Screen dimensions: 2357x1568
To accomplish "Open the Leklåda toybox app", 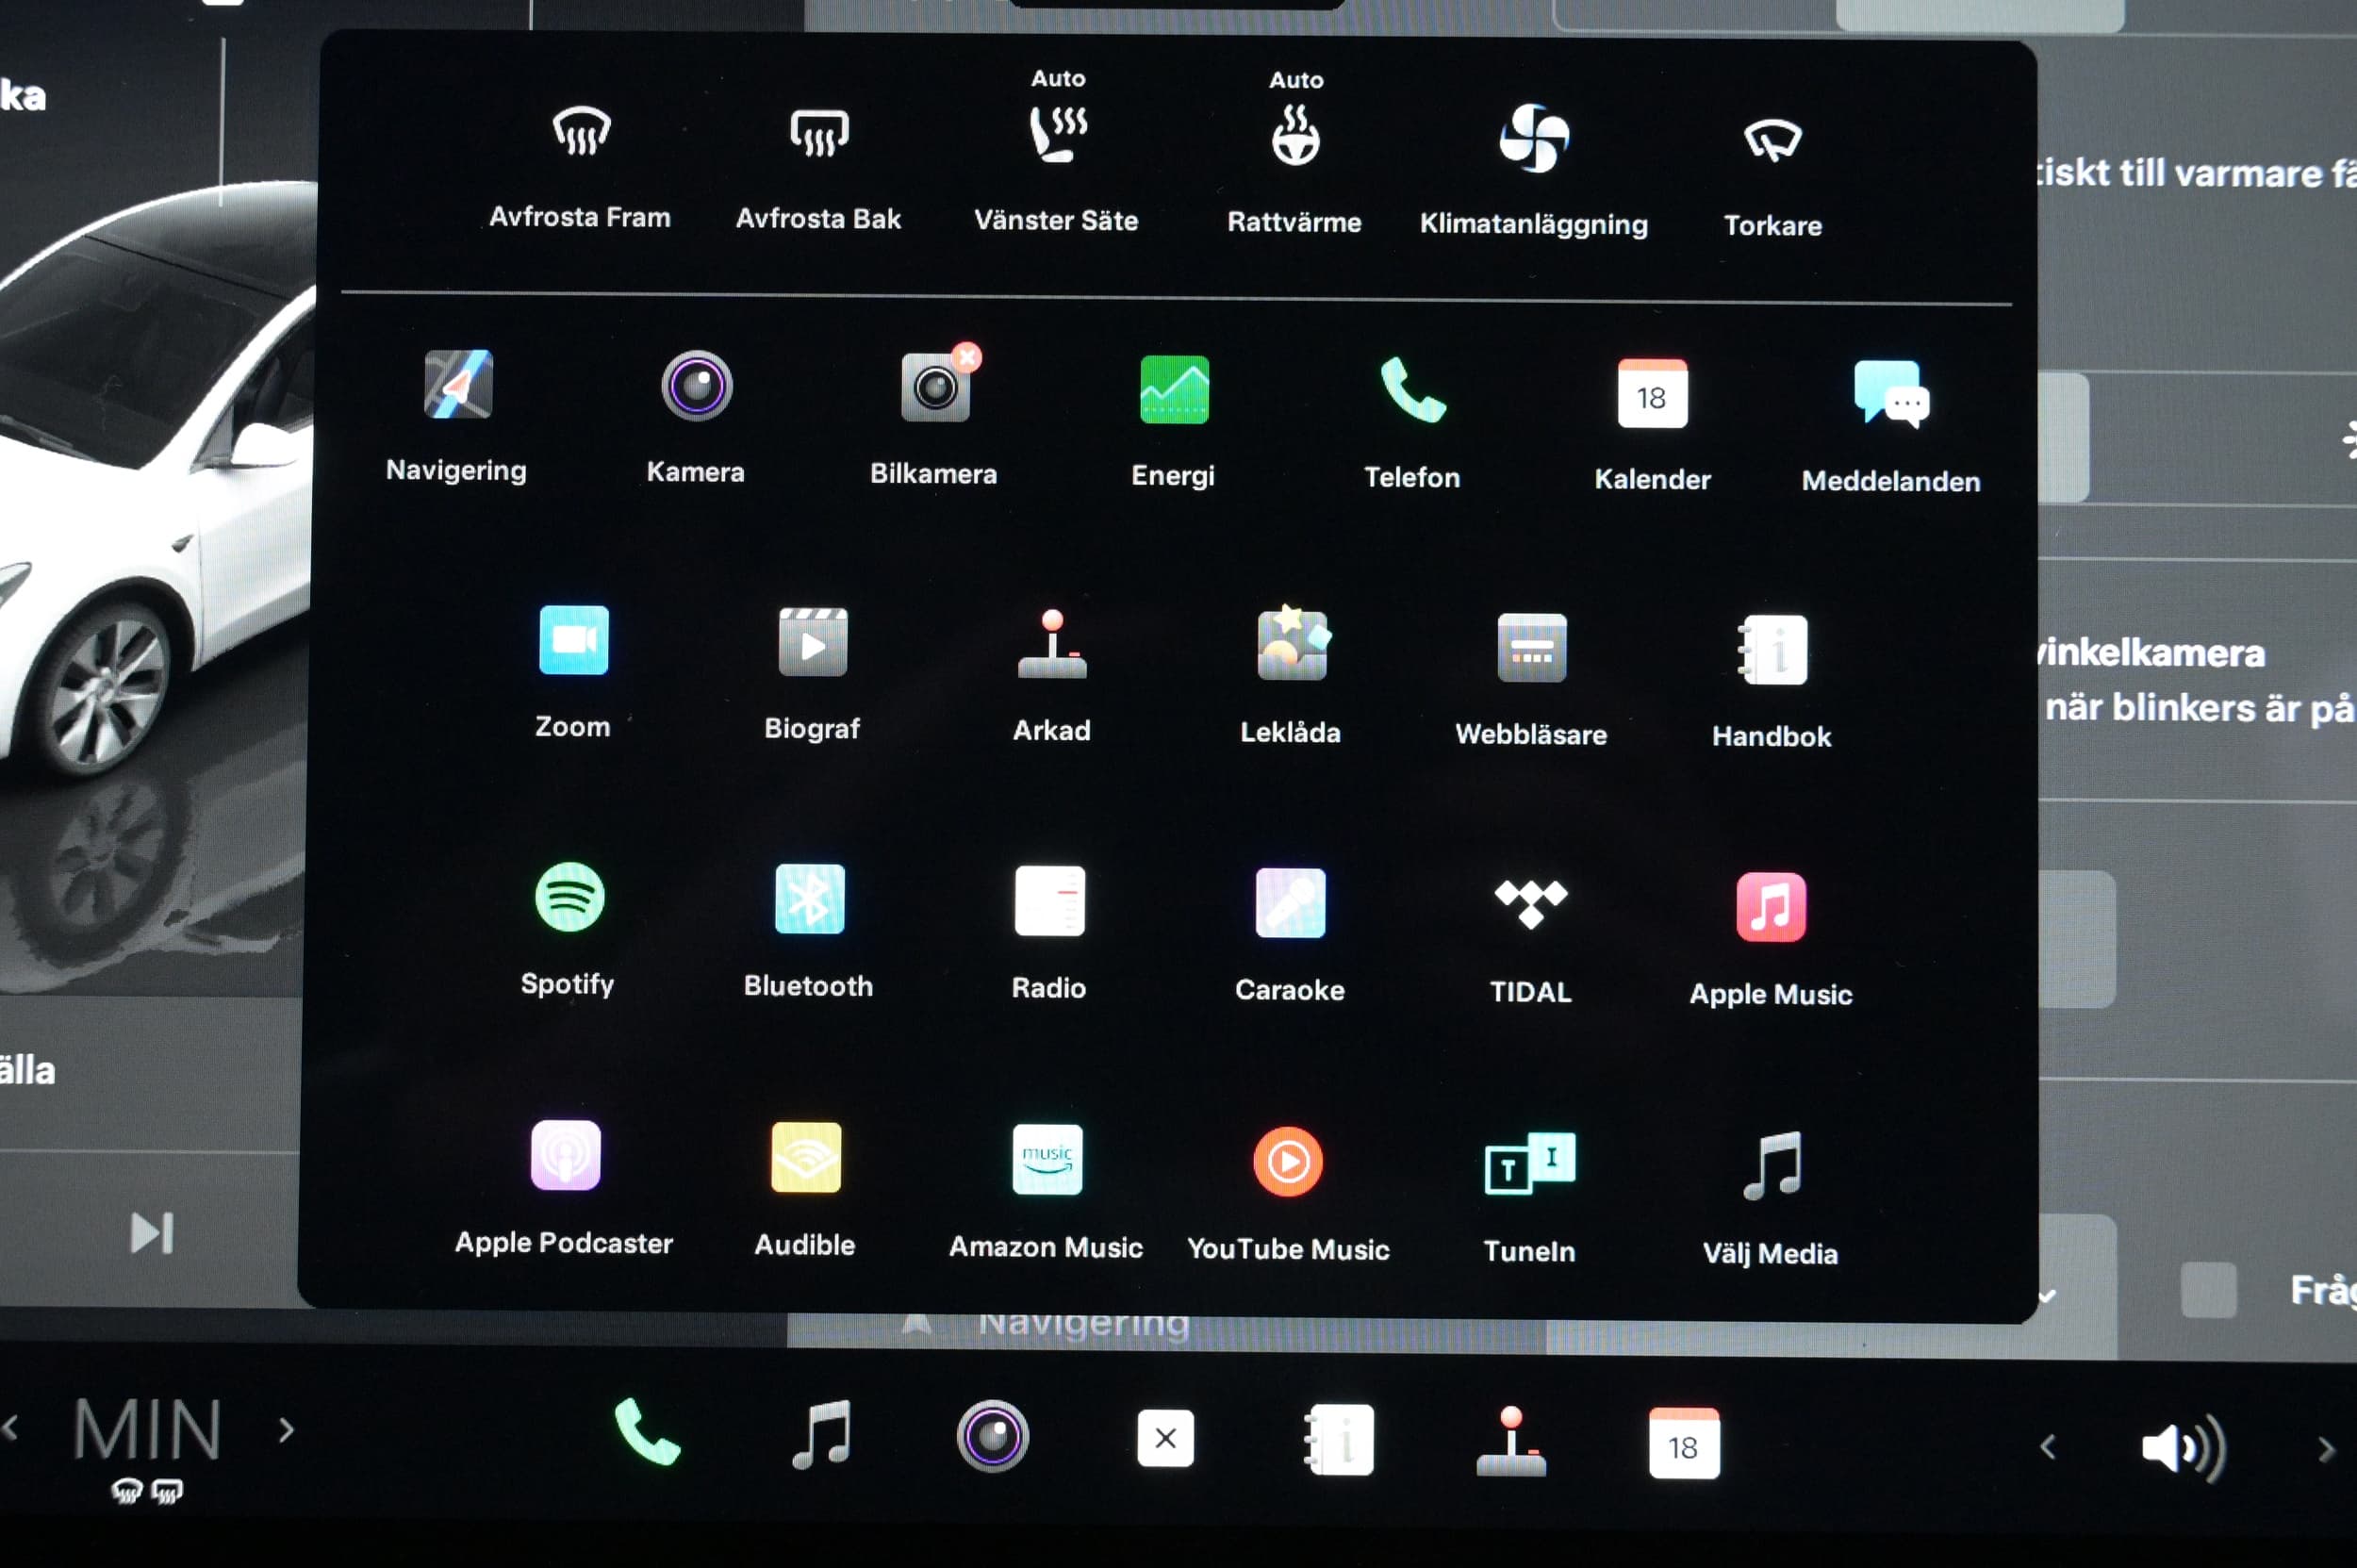I will point(1291,677).
